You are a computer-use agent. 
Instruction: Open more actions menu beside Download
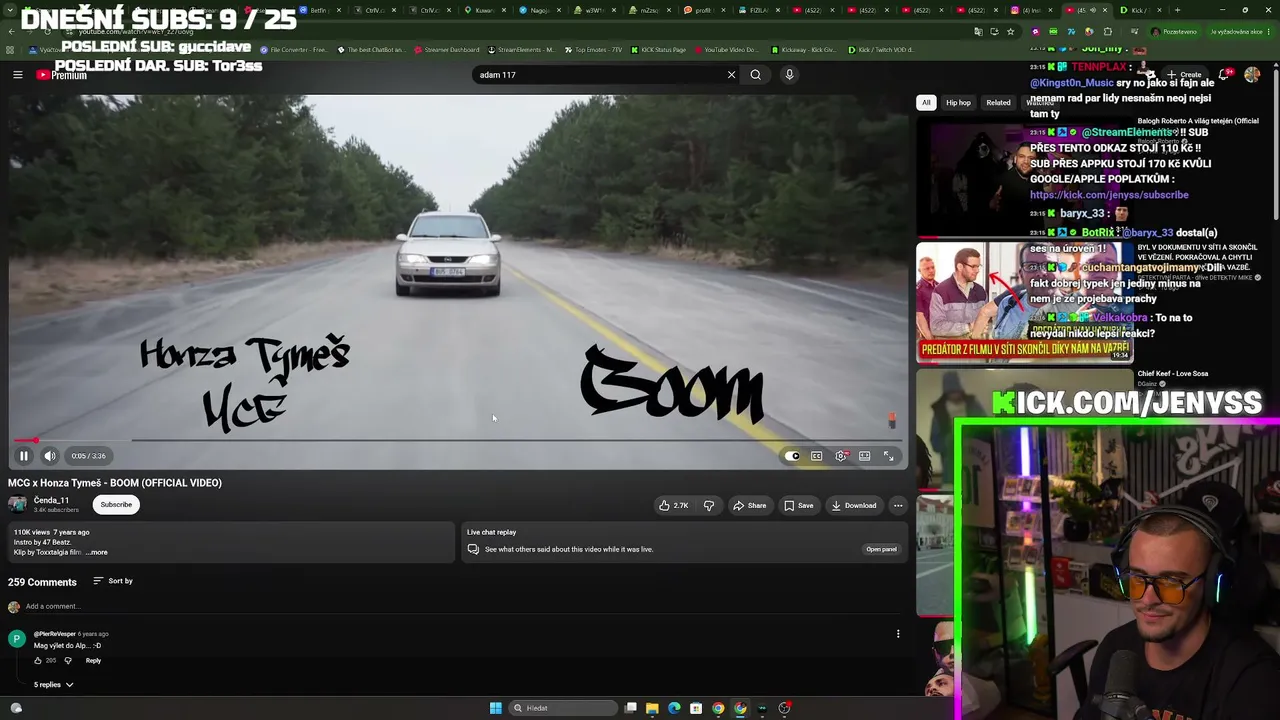pyautogui.click(x=898, y=506)
